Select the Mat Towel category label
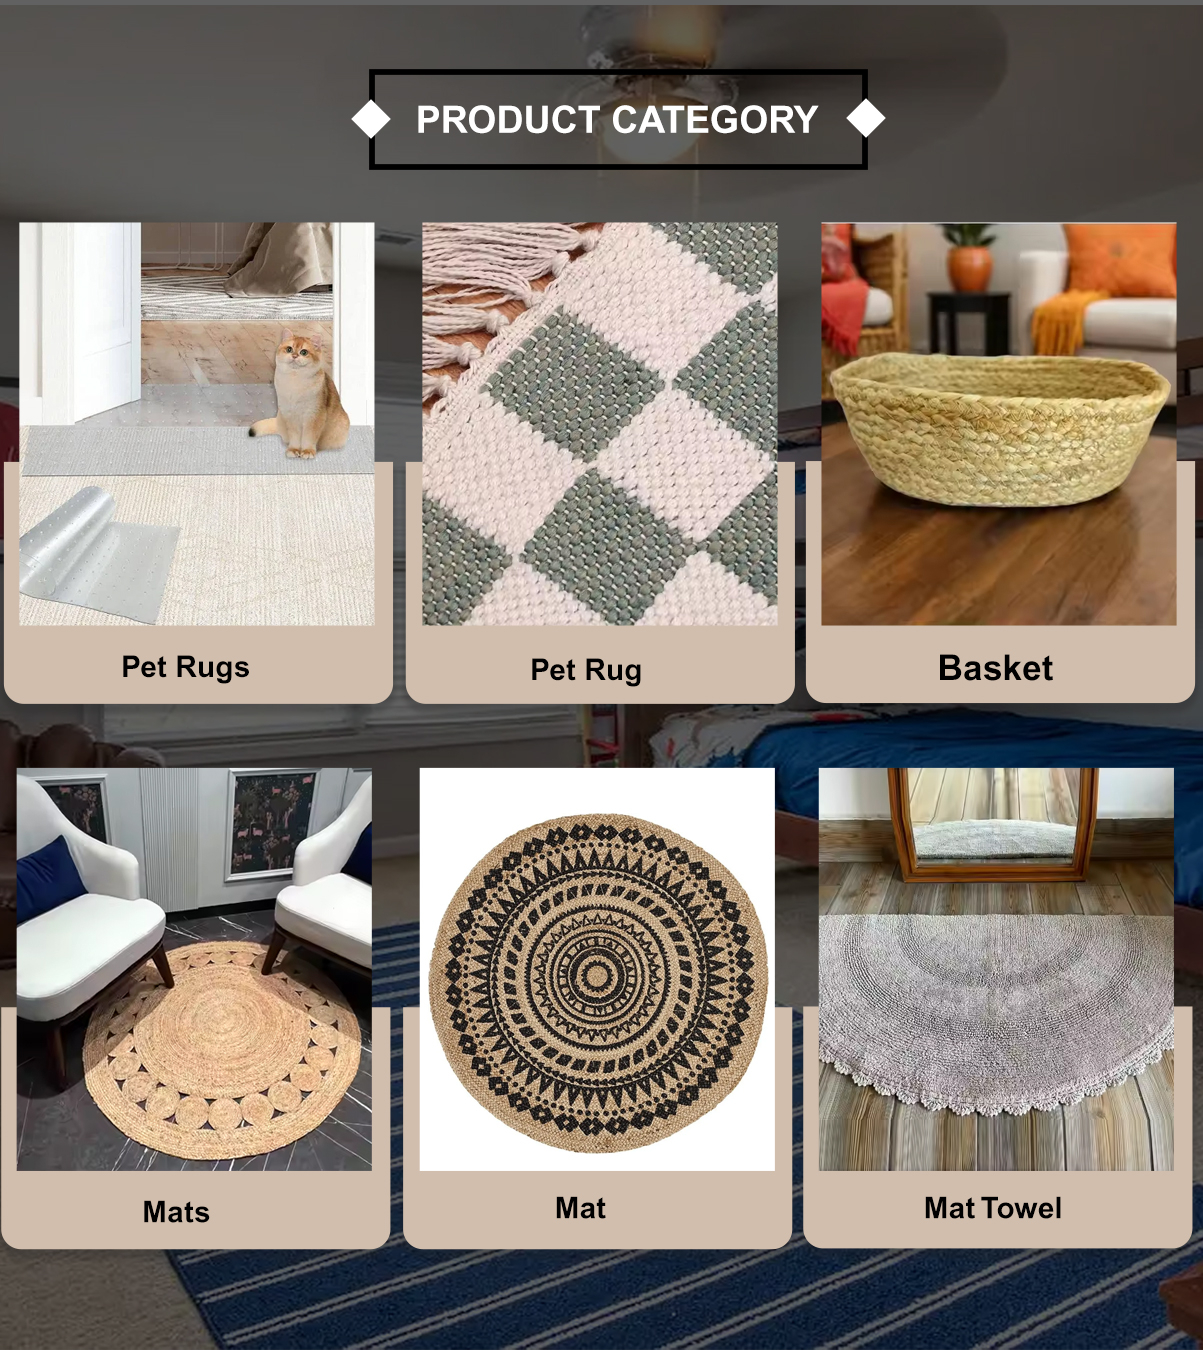This screenshot has height=1350, width=1203. pyautogui.click(x=993, y=1208)
